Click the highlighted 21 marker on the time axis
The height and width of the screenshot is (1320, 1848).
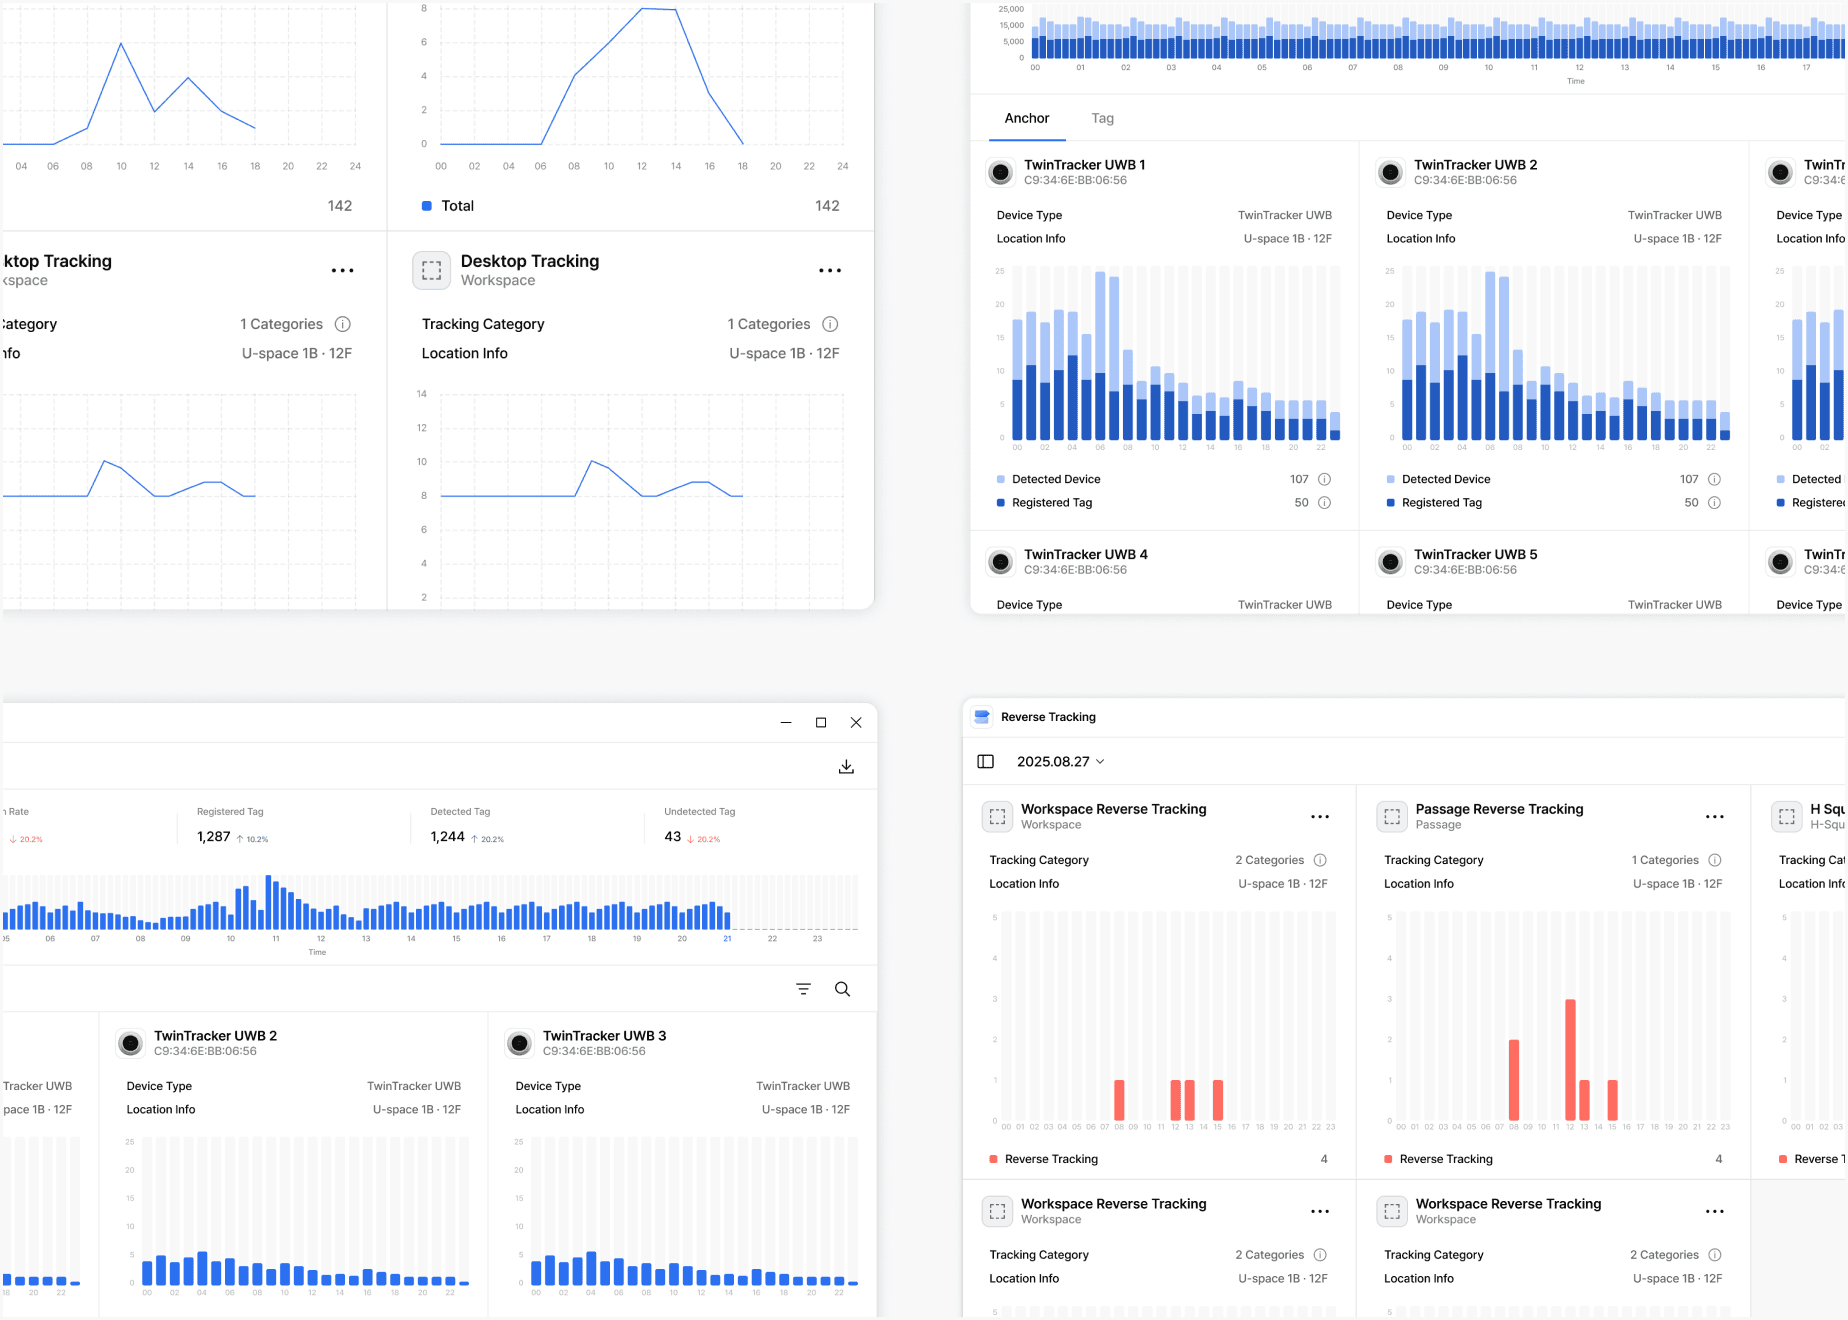pos(727,939)
